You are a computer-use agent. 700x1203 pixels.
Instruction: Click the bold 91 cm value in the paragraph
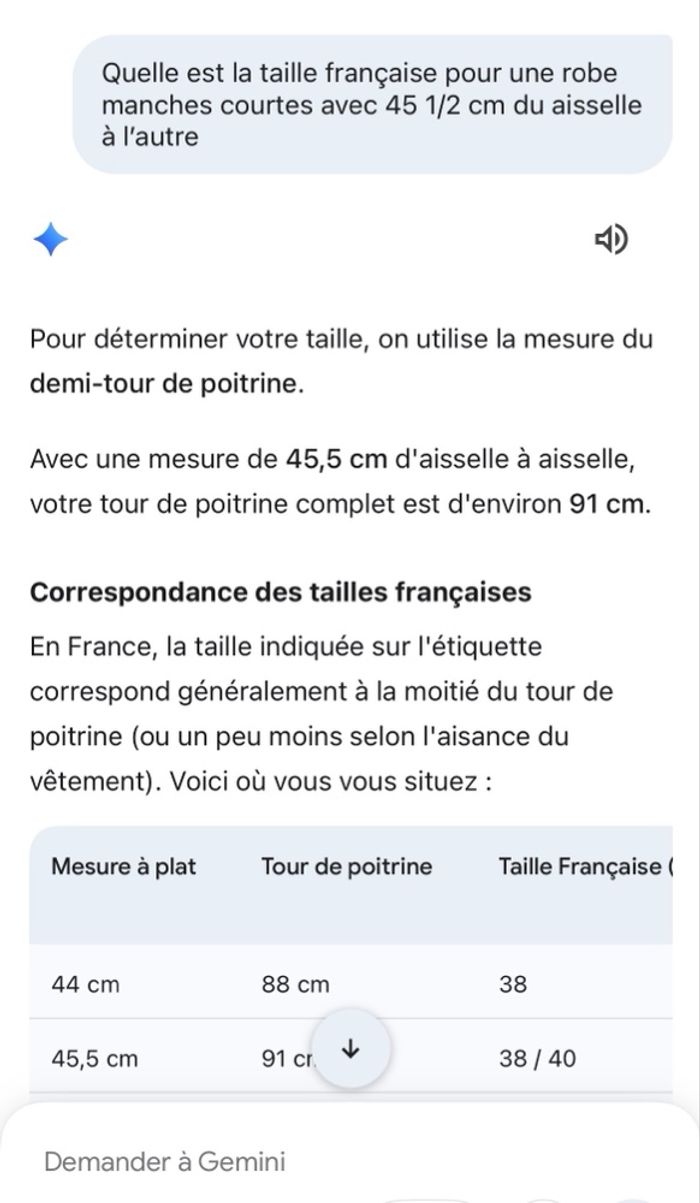[x=606, y=504]
